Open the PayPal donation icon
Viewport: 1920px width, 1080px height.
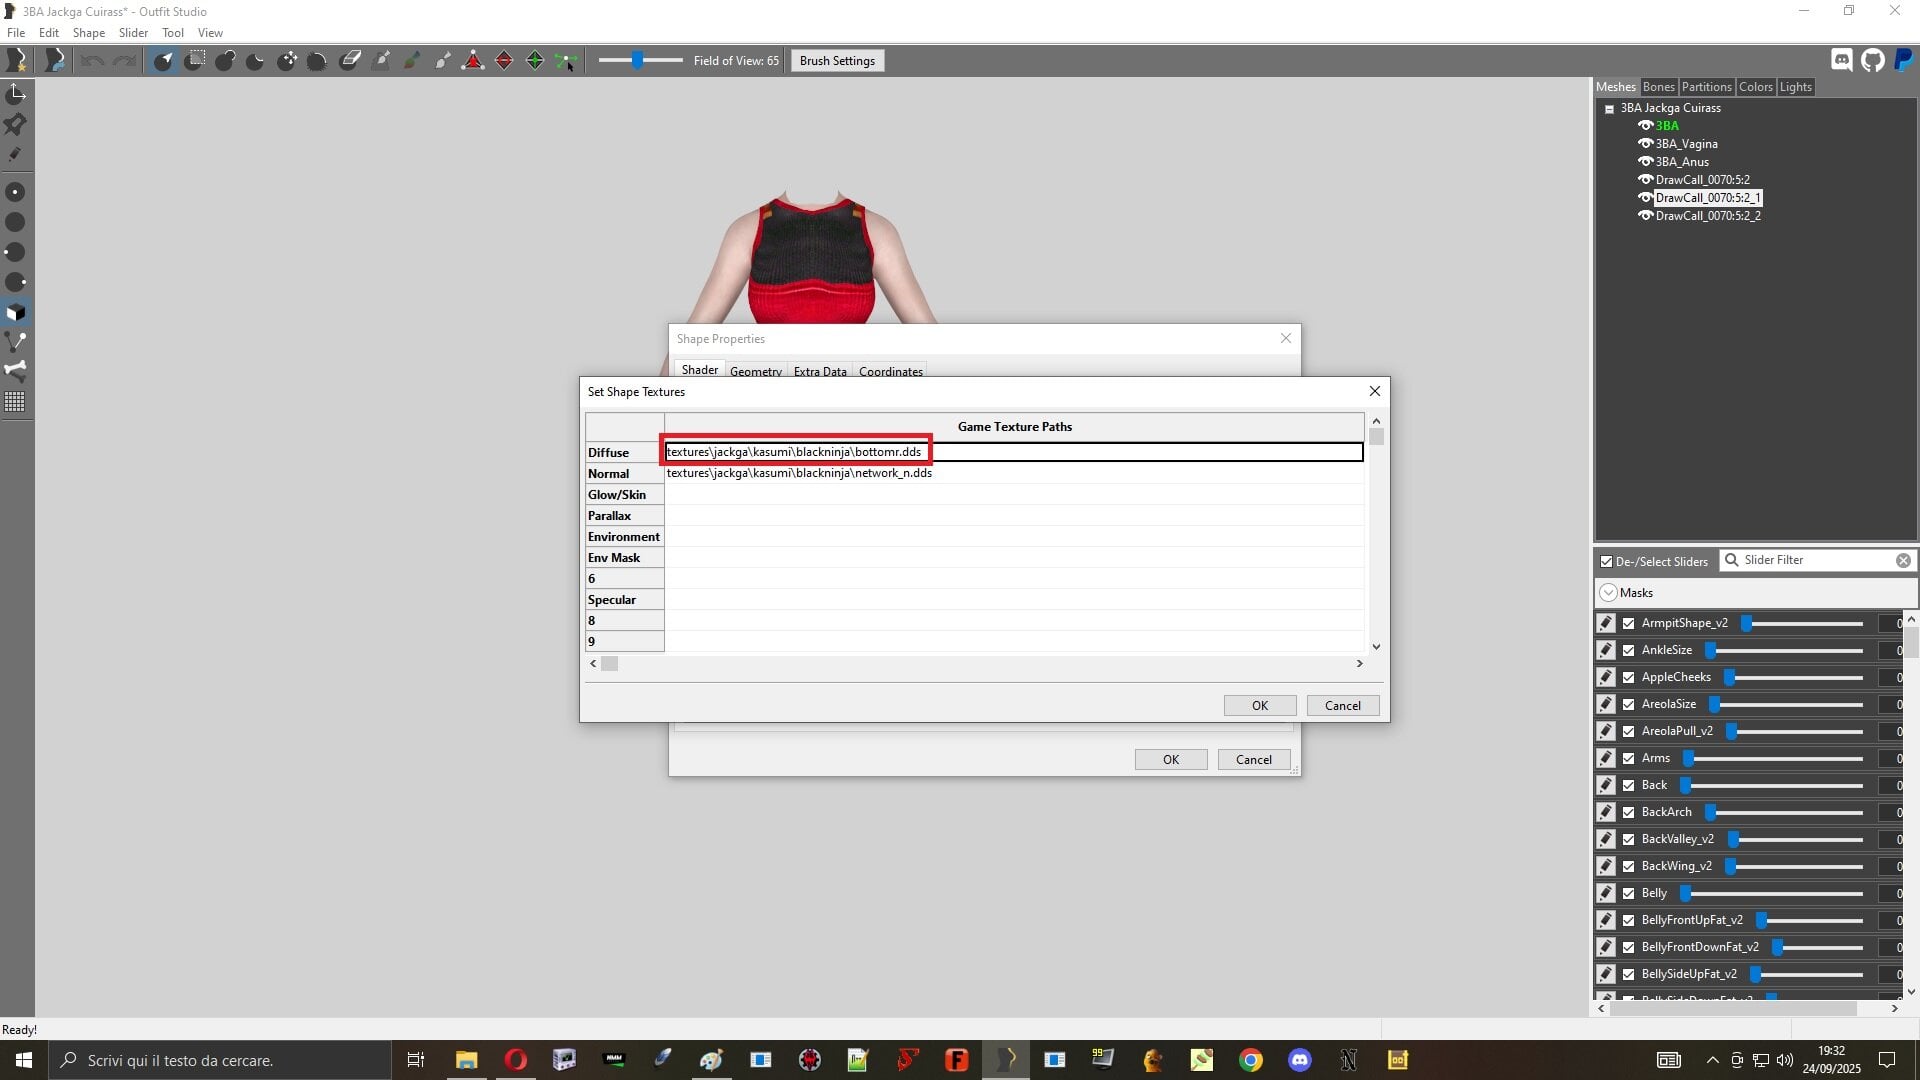(x=1904, y=60)
